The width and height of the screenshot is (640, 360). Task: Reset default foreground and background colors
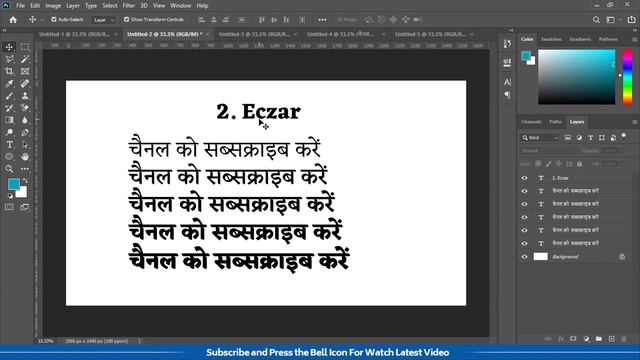pyautogui.click(x=10, y=196)
